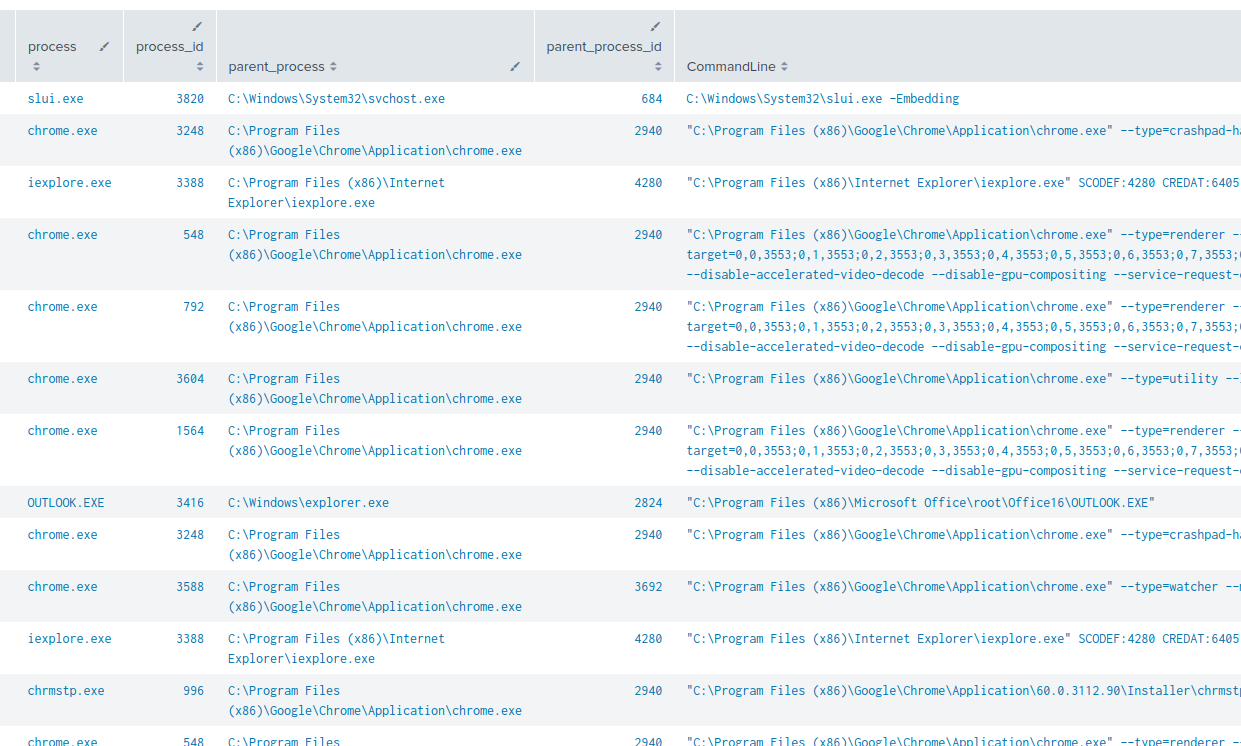Click the svchost.exe parent process path
This screenshot has width=1241, height=746.
click(336, 99)
